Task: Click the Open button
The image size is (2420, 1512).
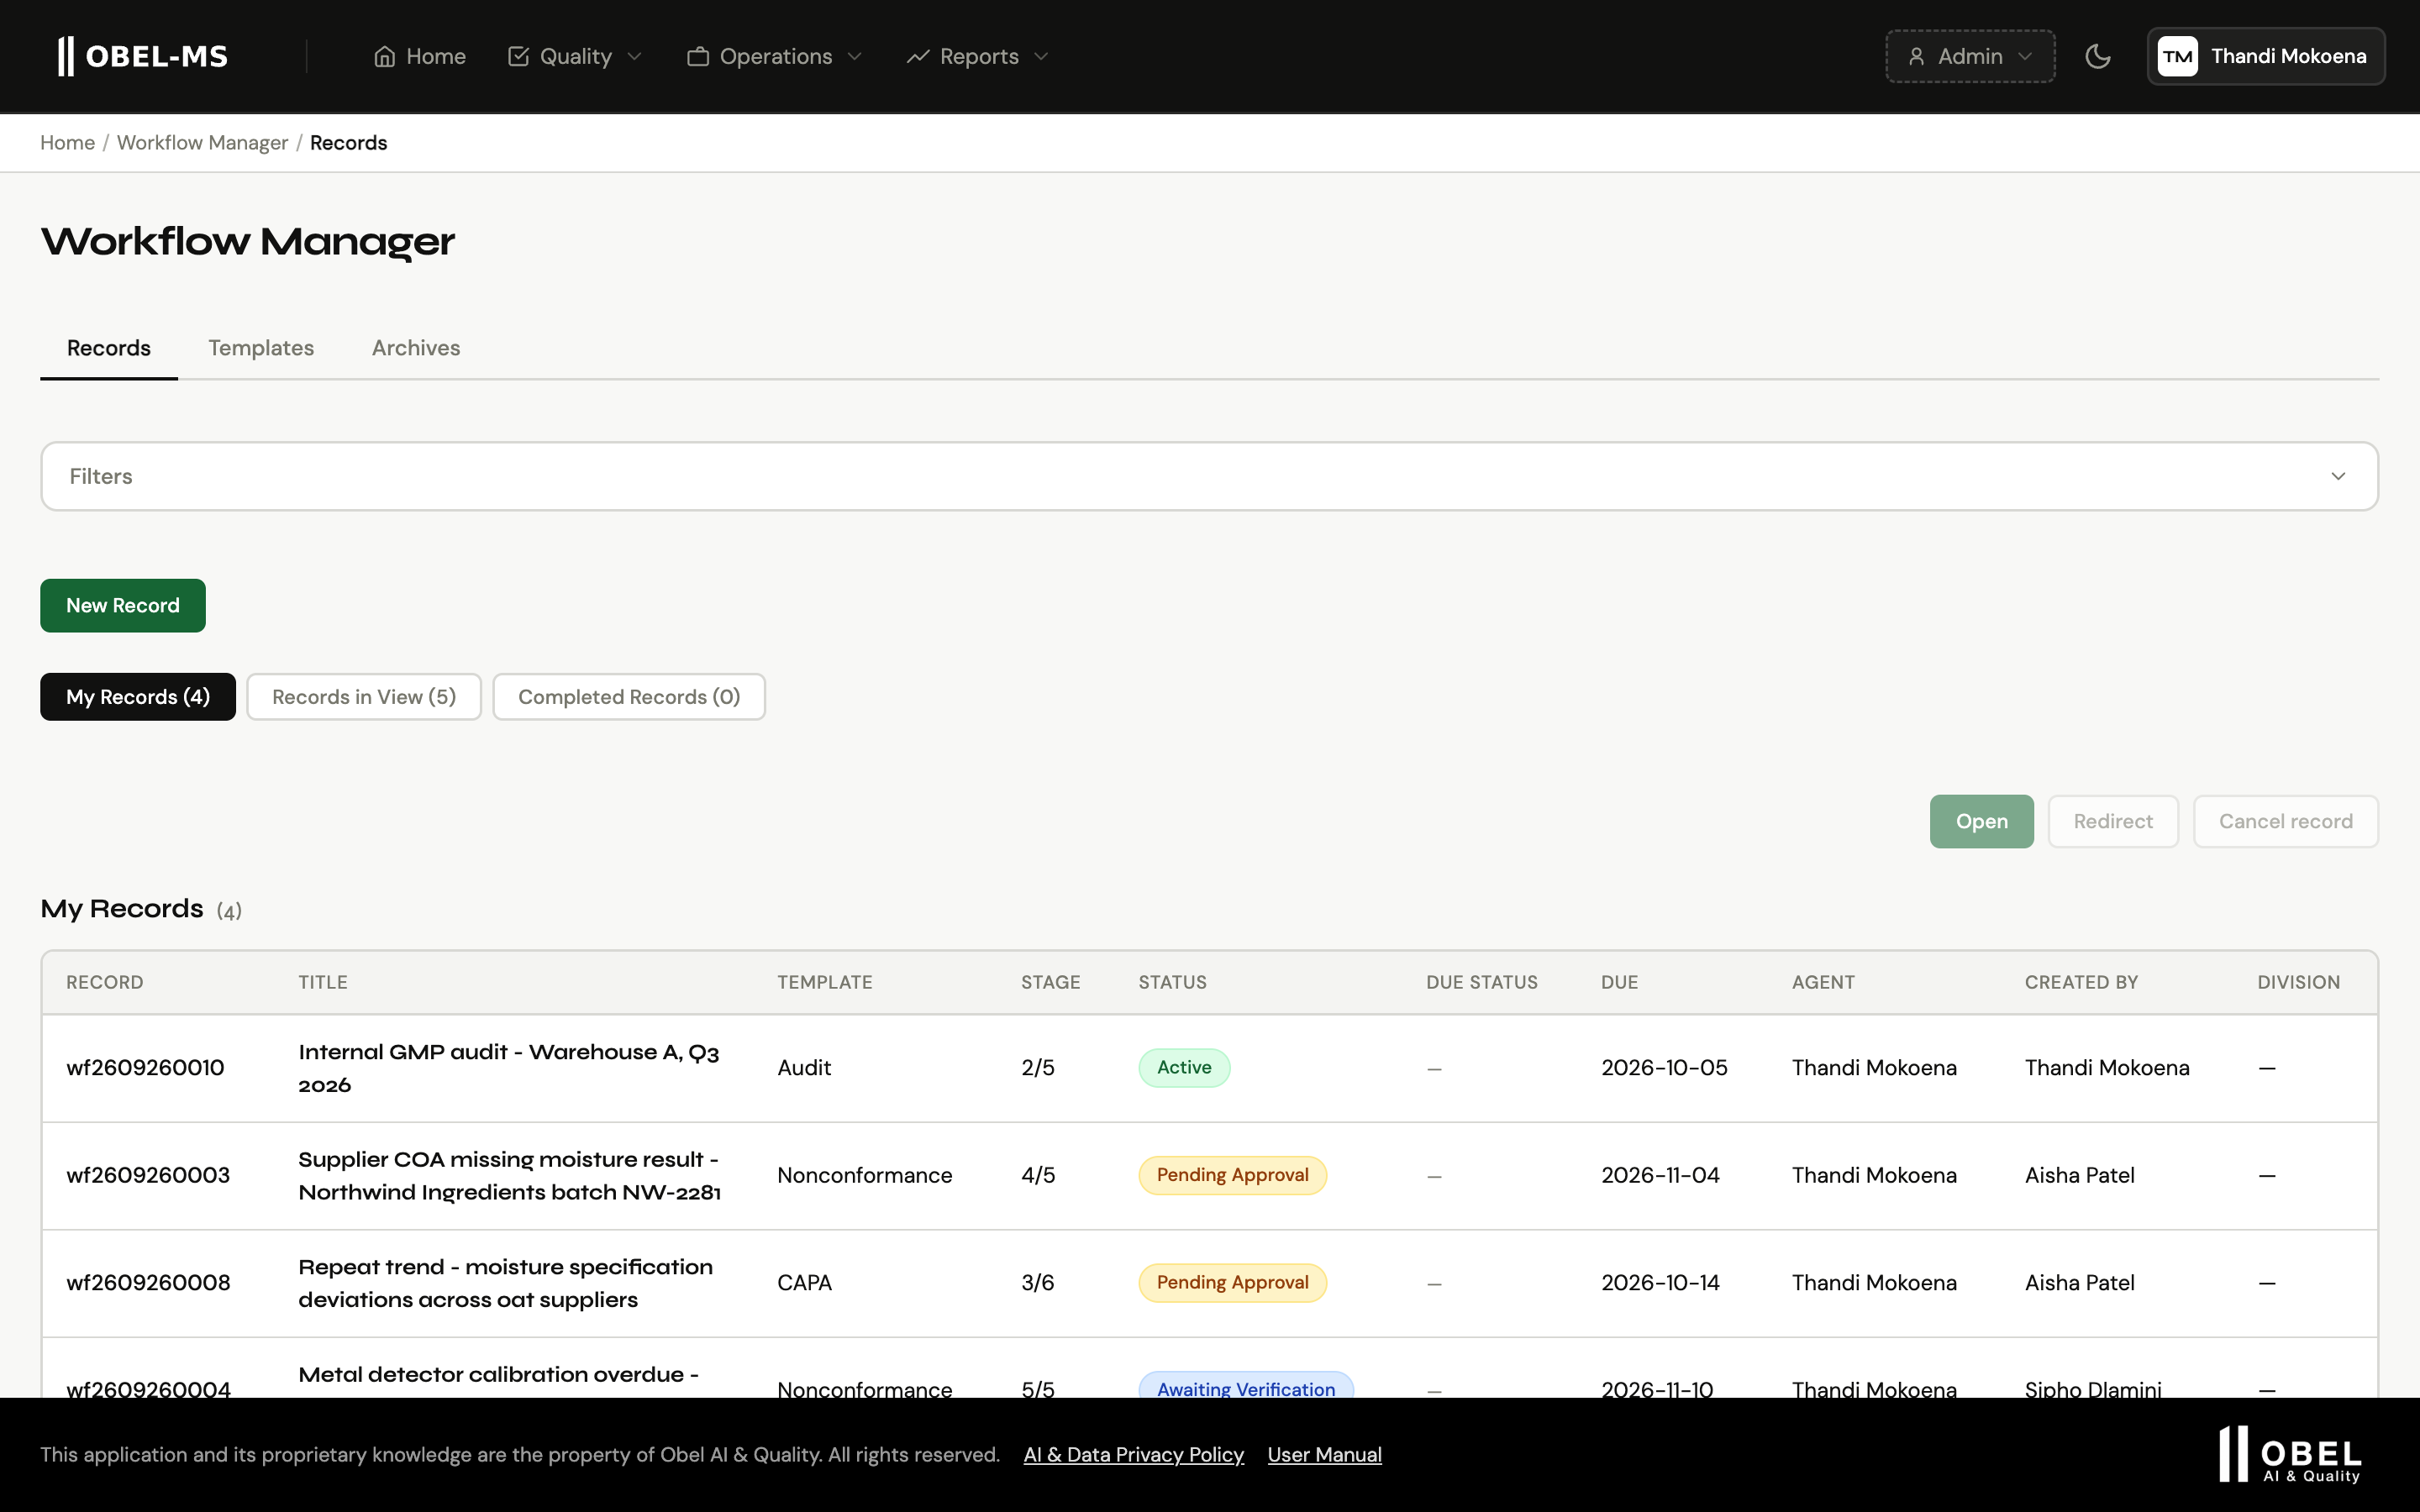Action: 1981,821
